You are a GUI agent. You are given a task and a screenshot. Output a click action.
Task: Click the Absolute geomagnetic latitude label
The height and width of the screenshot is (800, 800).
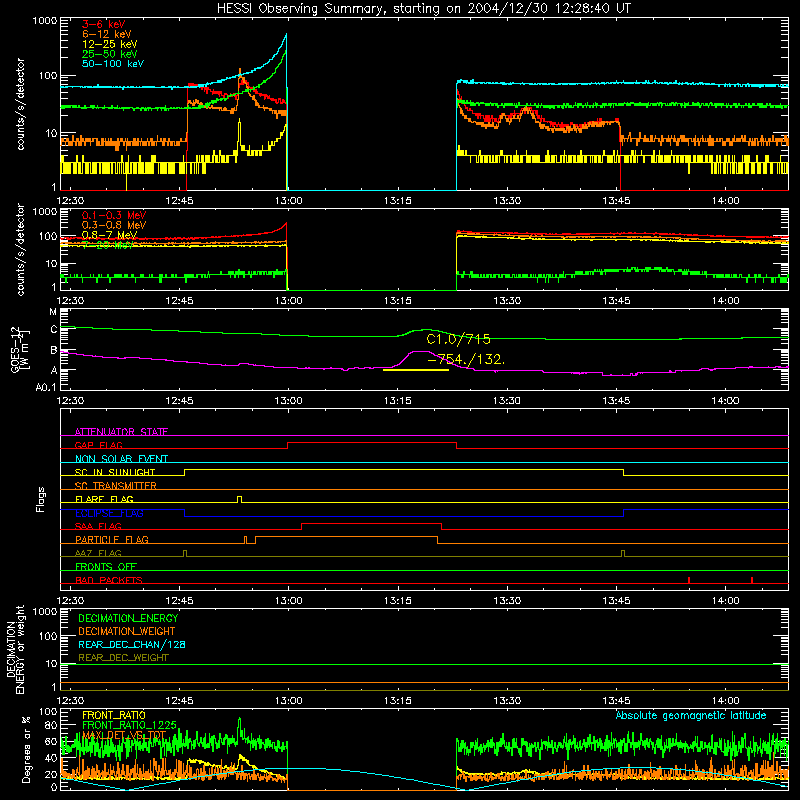pos(691,715)
